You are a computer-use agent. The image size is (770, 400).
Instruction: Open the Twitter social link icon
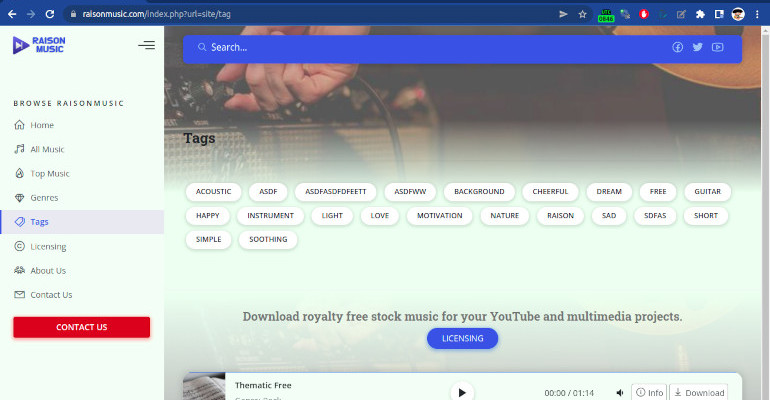(697, 47)
